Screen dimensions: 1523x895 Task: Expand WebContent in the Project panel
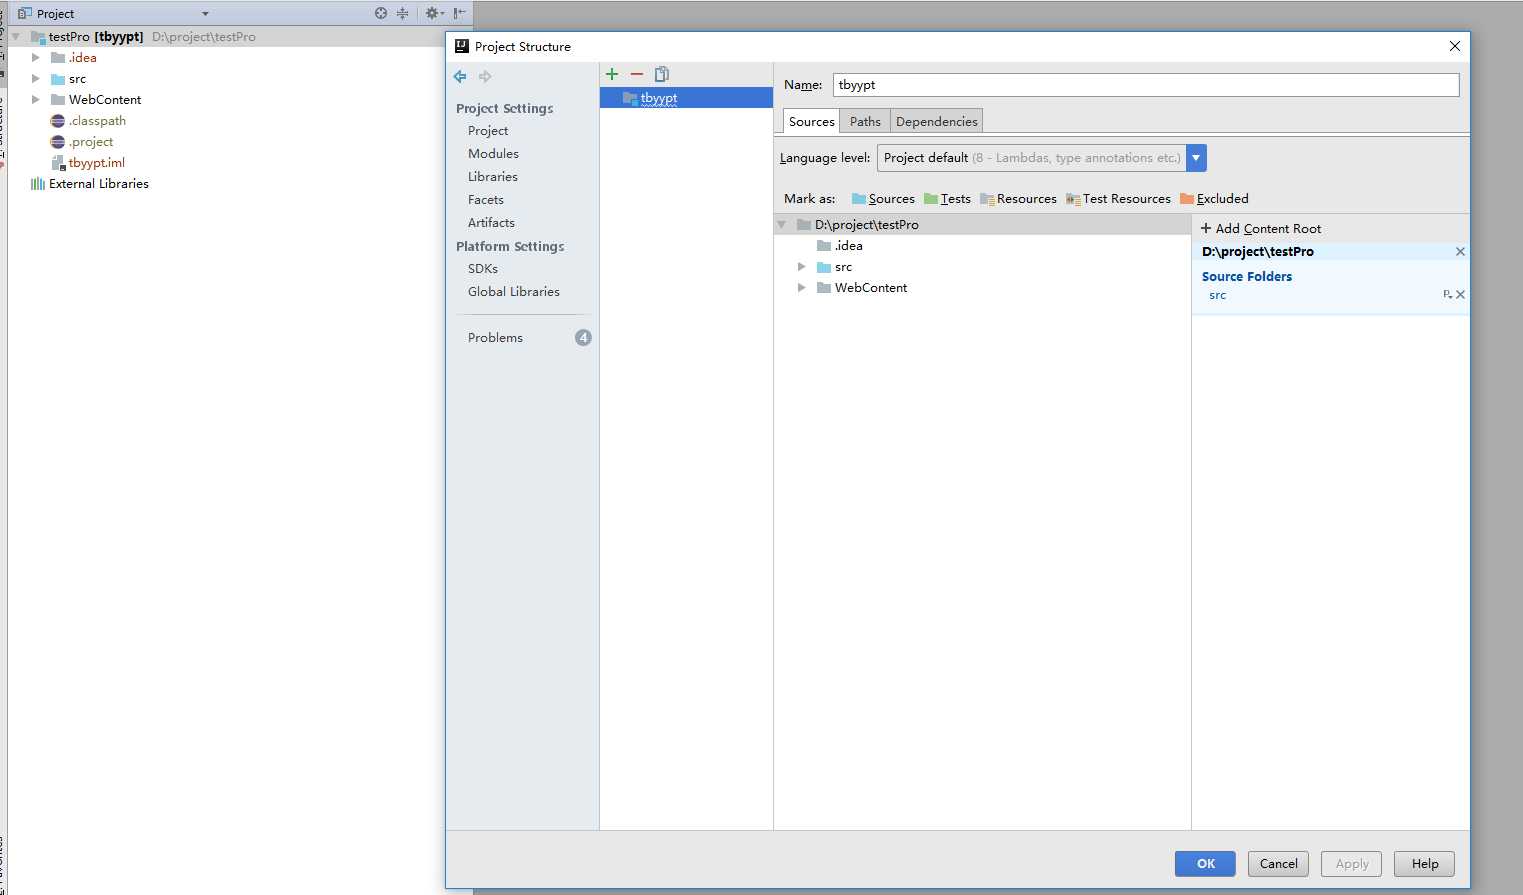[x=36, y=100]
